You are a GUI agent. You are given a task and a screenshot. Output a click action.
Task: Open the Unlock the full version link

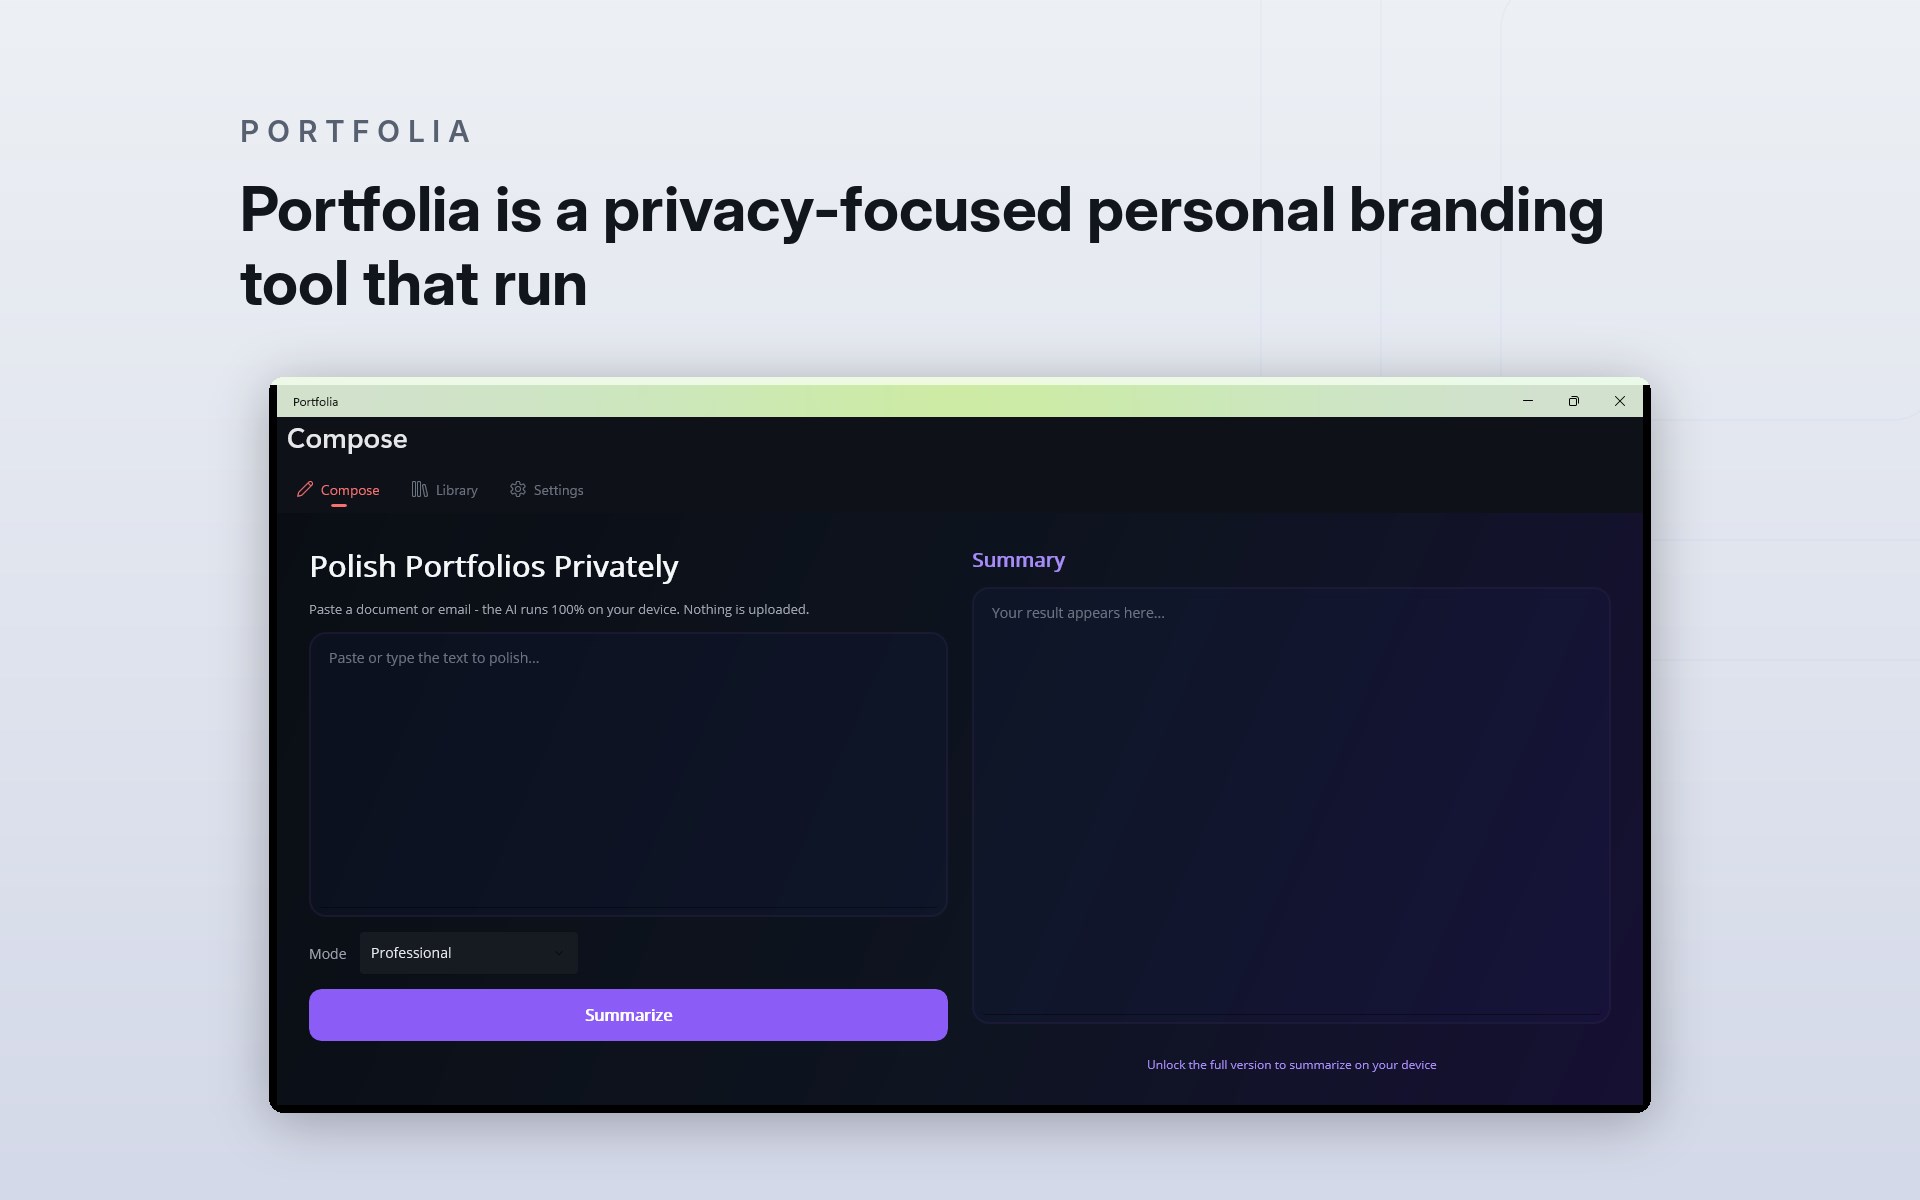(x=1291, y=1065)
